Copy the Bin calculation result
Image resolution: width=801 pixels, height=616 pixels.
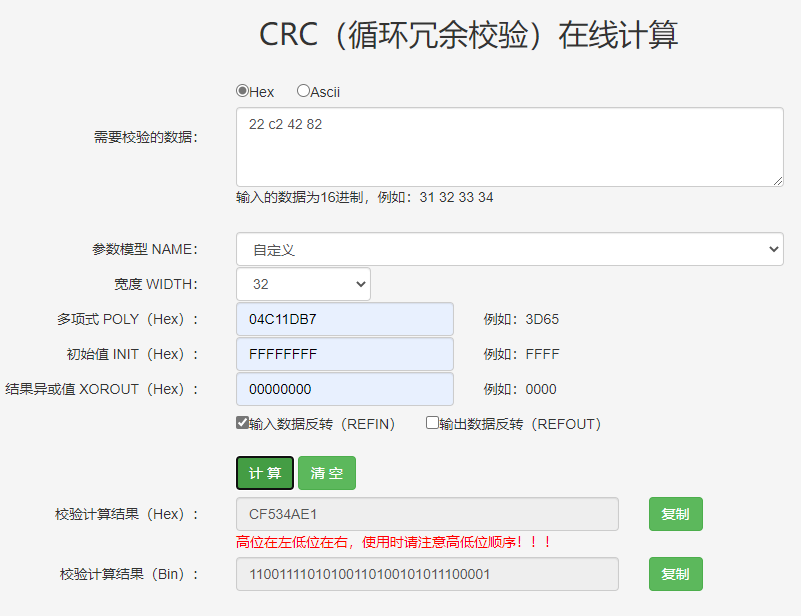675,574
